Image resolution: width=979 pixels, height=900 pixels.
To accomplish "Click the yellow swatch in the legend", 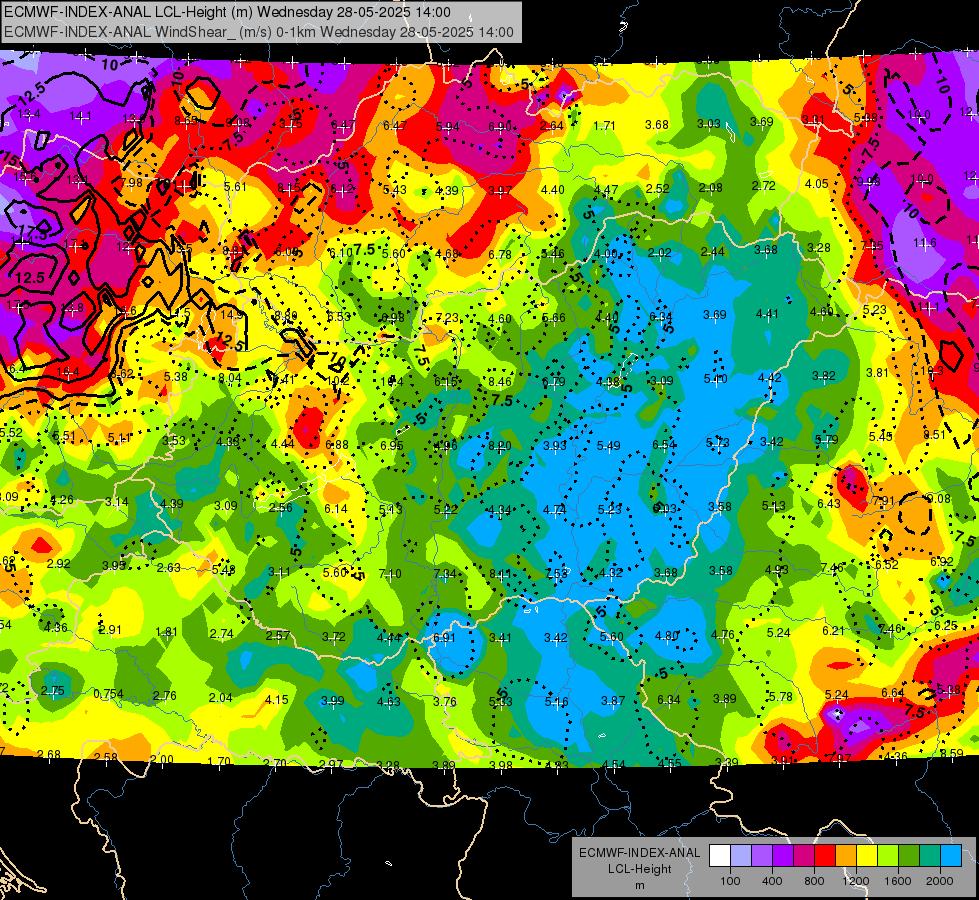I will (867, 856).
